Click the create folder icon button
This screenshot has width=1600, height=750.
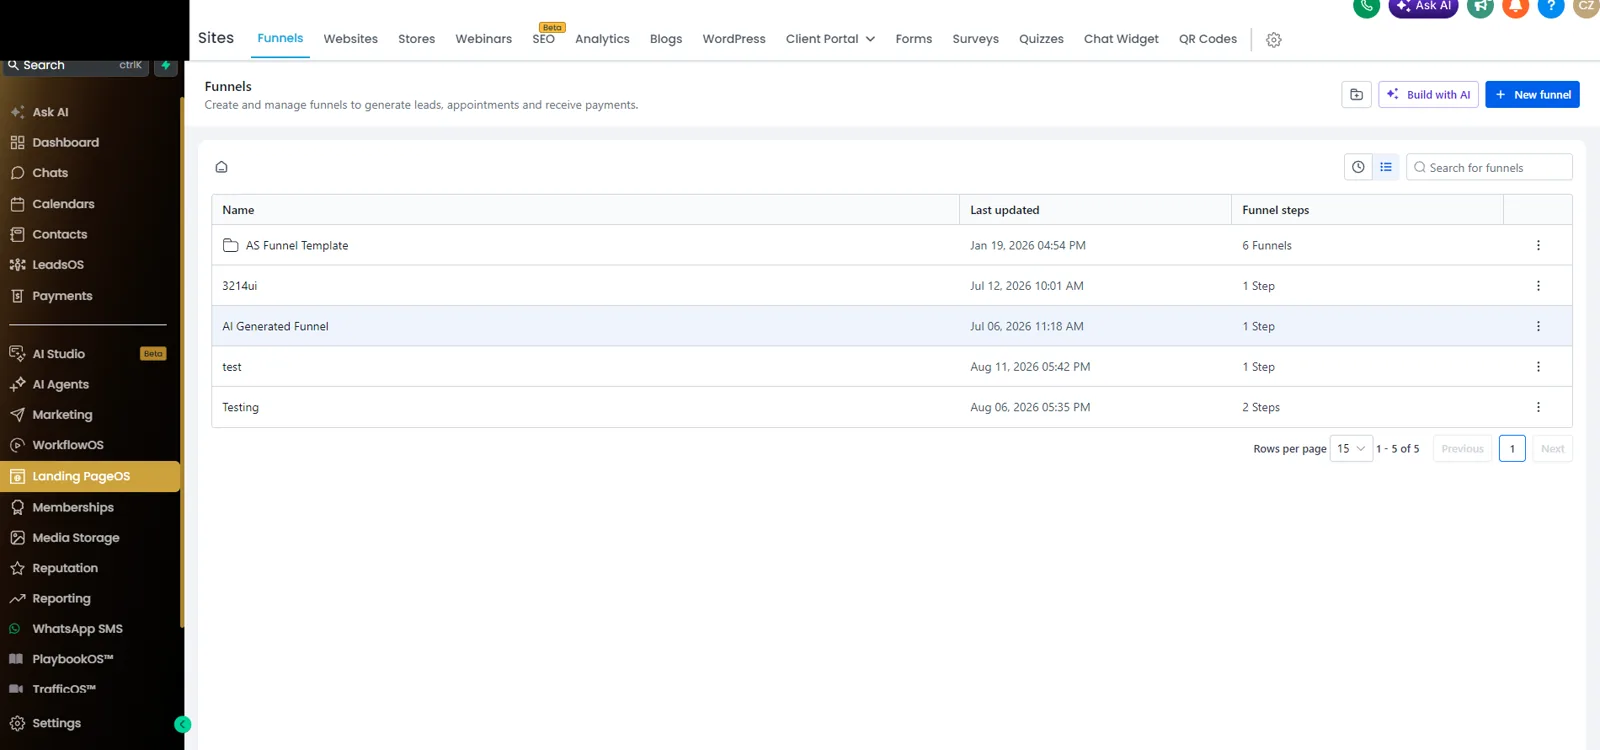[1356, 94]
